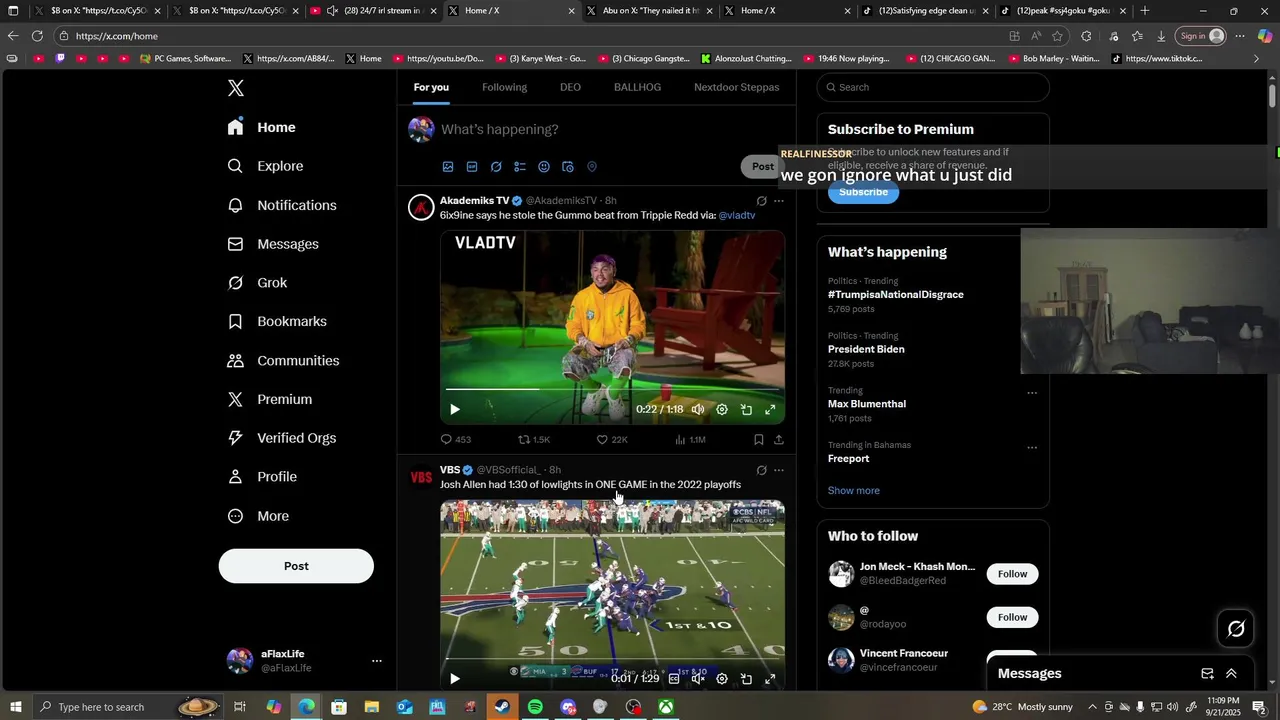View analytics of the Akademiks TV post
Image resolution: width=1280 pixels, height=720 pixels.
tap(690, 440)
